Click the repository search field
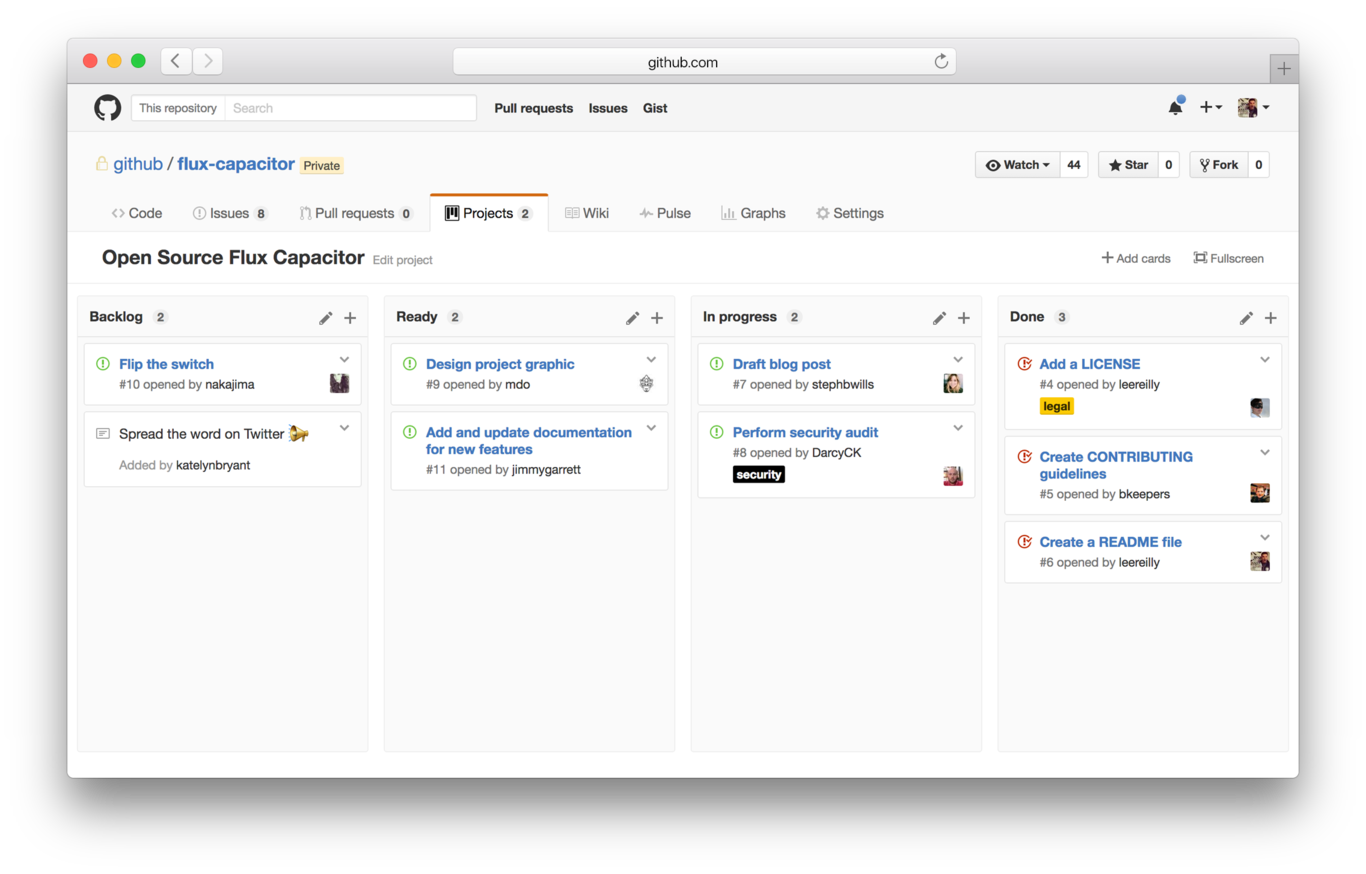This screenshot has width=1366, height=874. pyautogui.click(x=350, y=107)
